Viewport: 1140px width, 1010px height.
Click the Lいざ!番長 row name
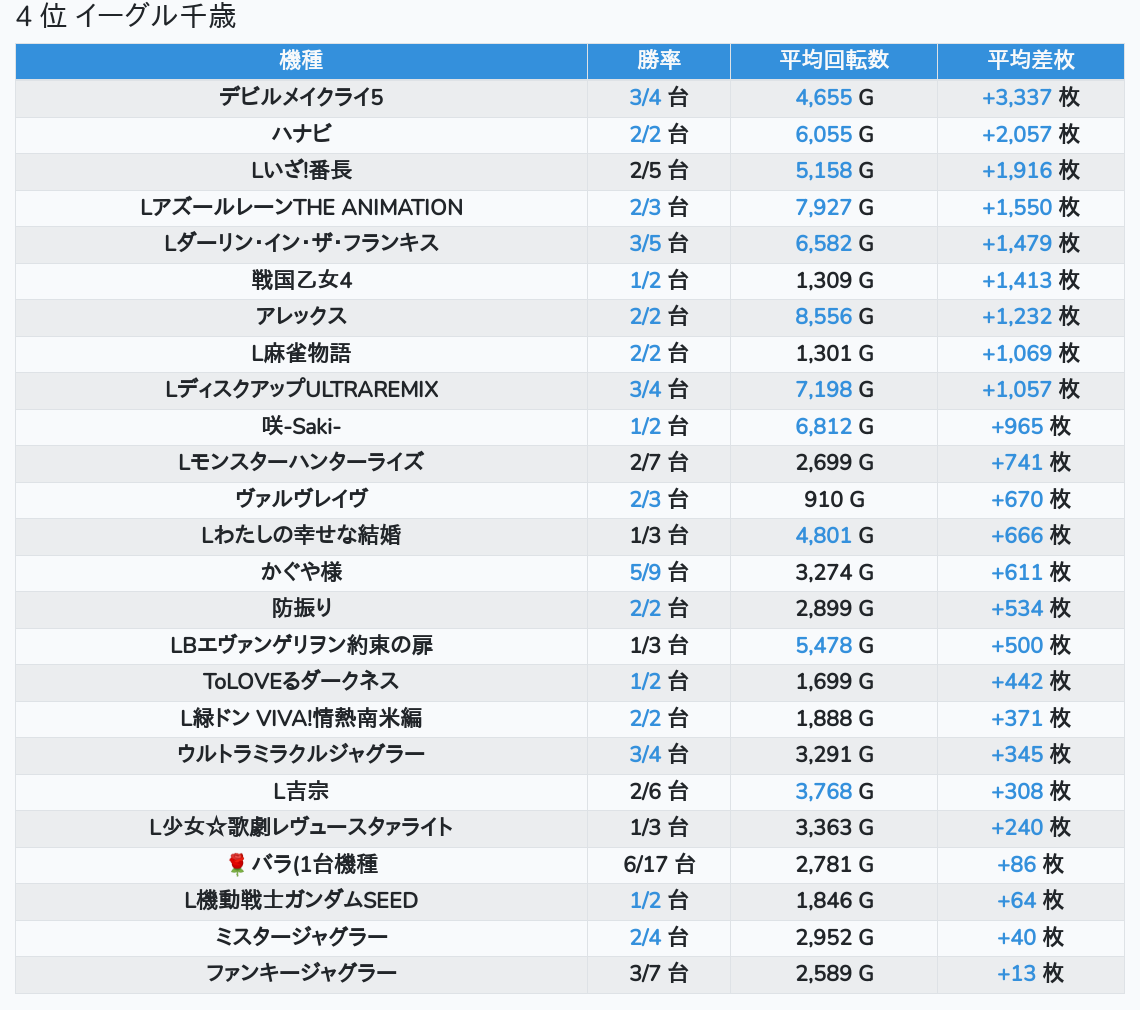(301, 170)
